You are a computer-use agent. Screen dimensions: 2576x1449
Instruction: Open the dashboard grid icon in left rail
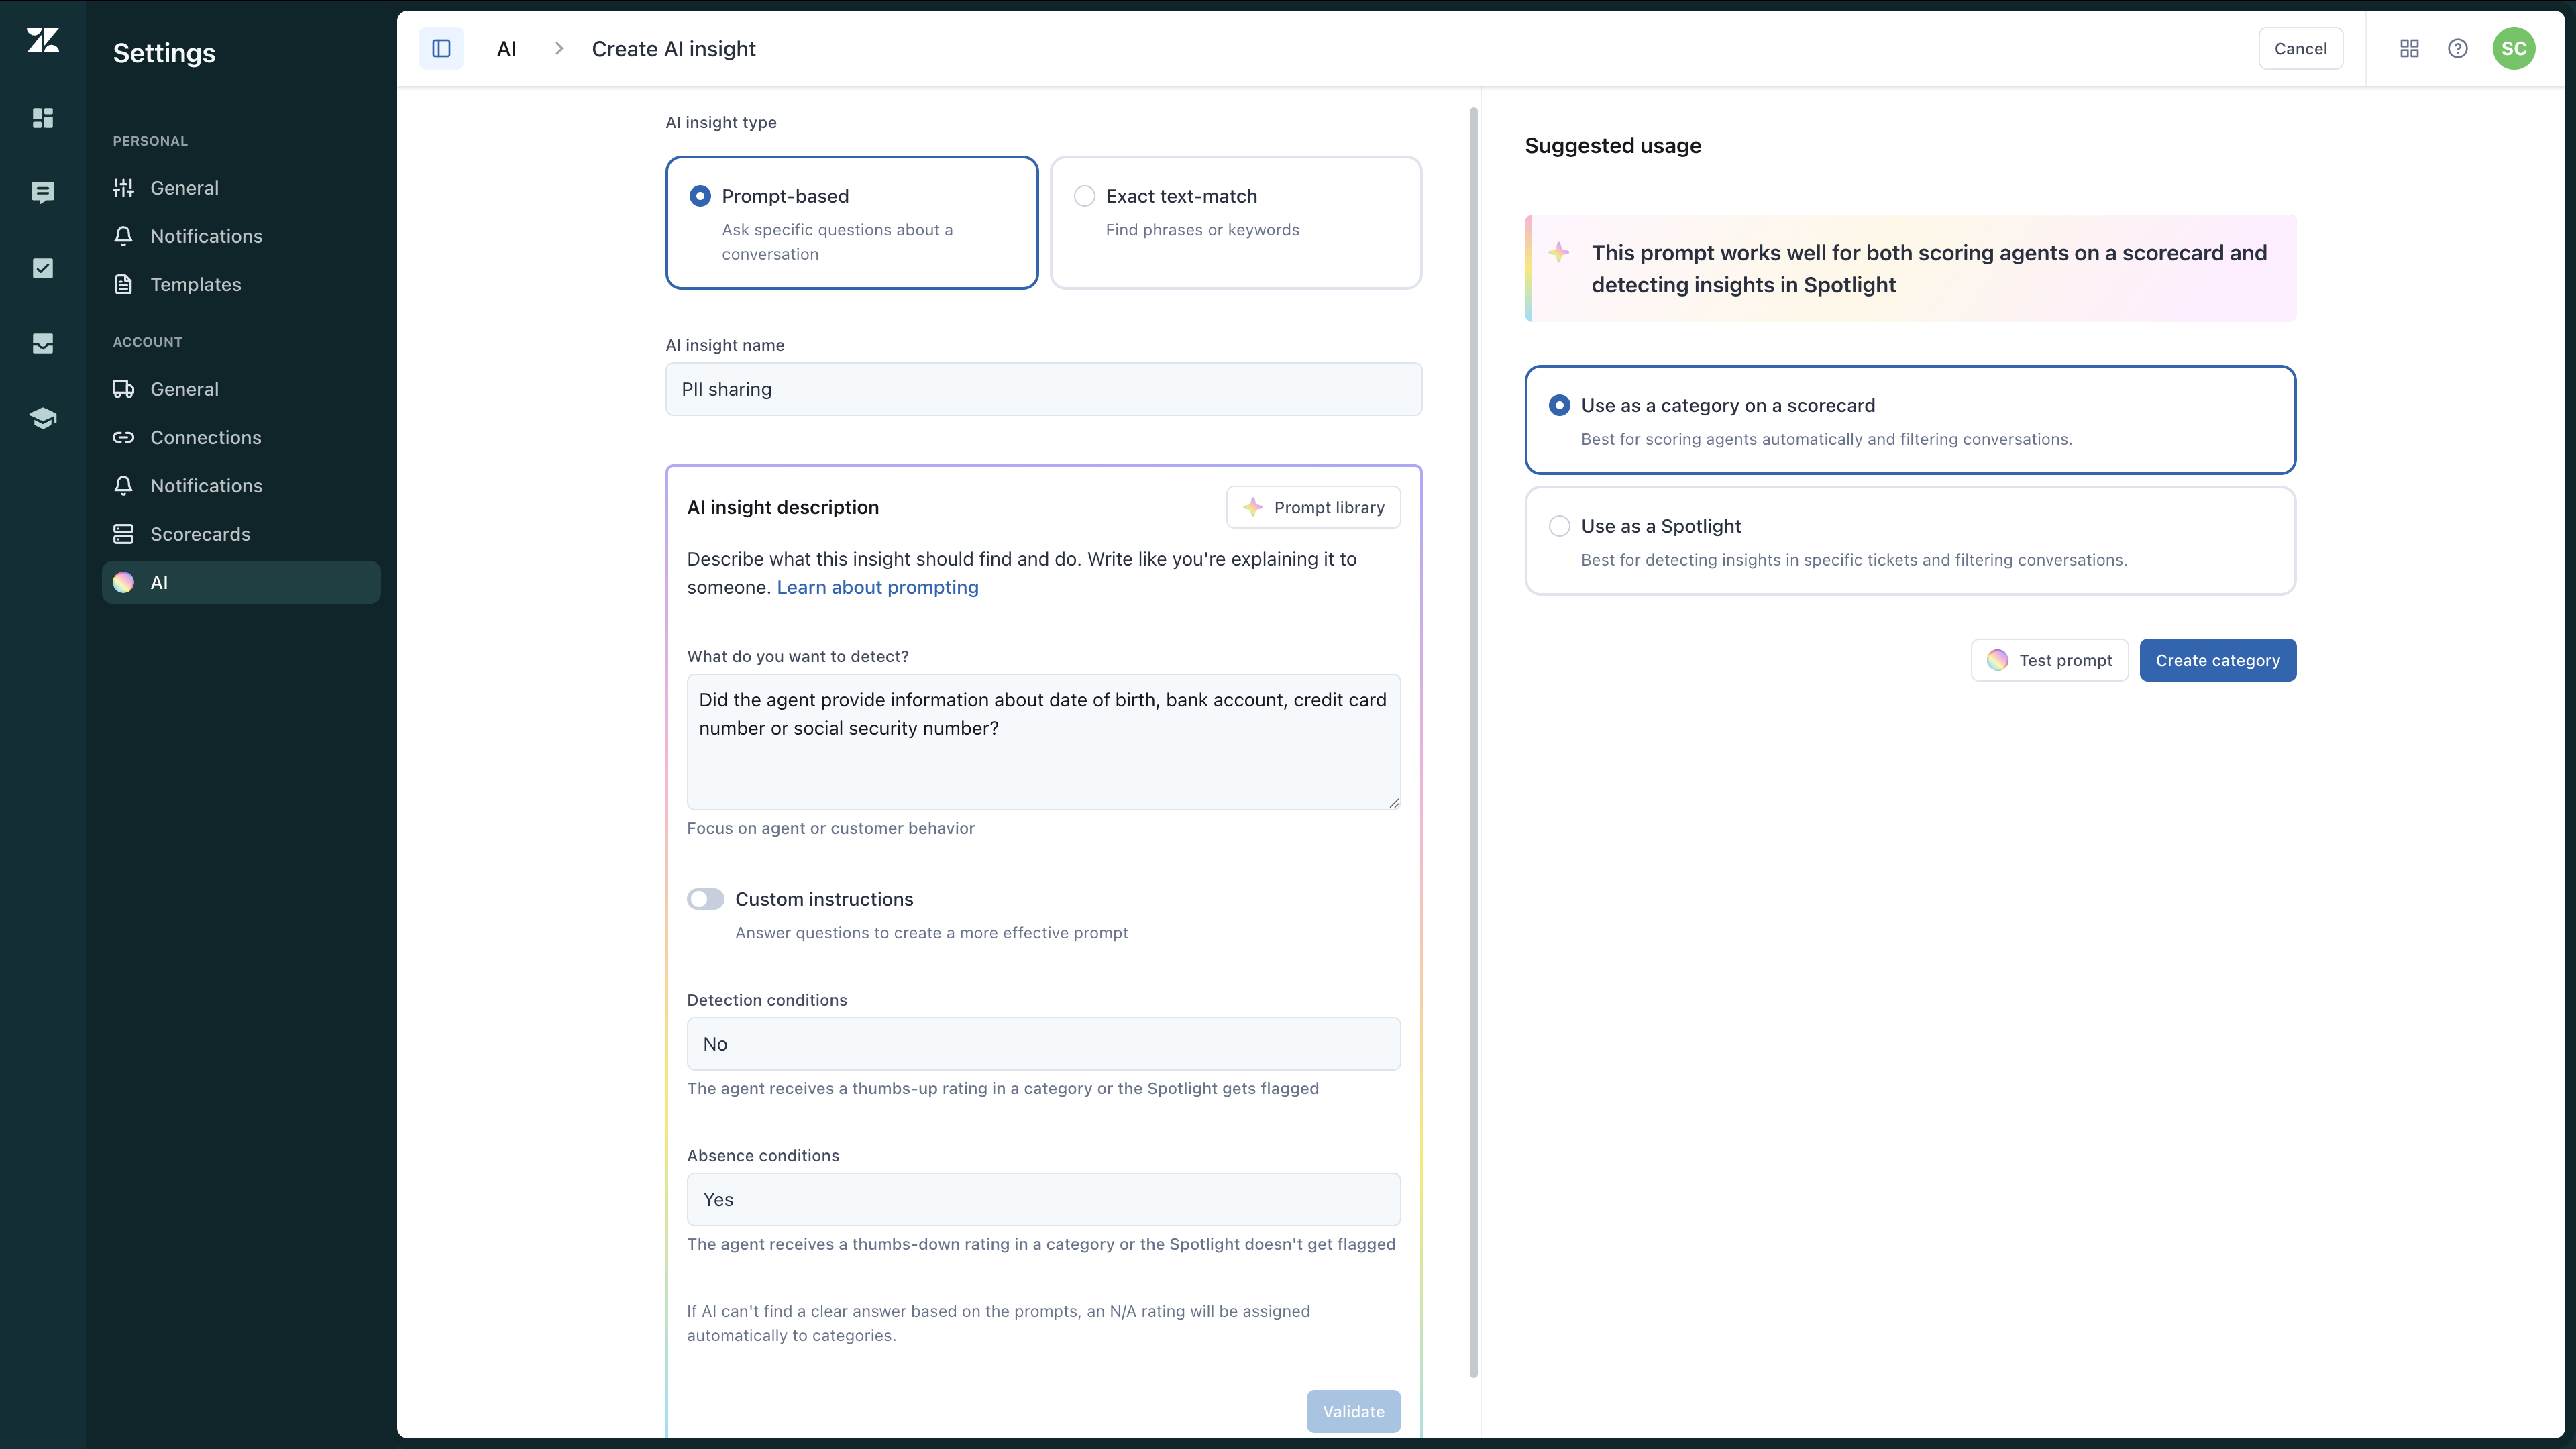[43, 118]
